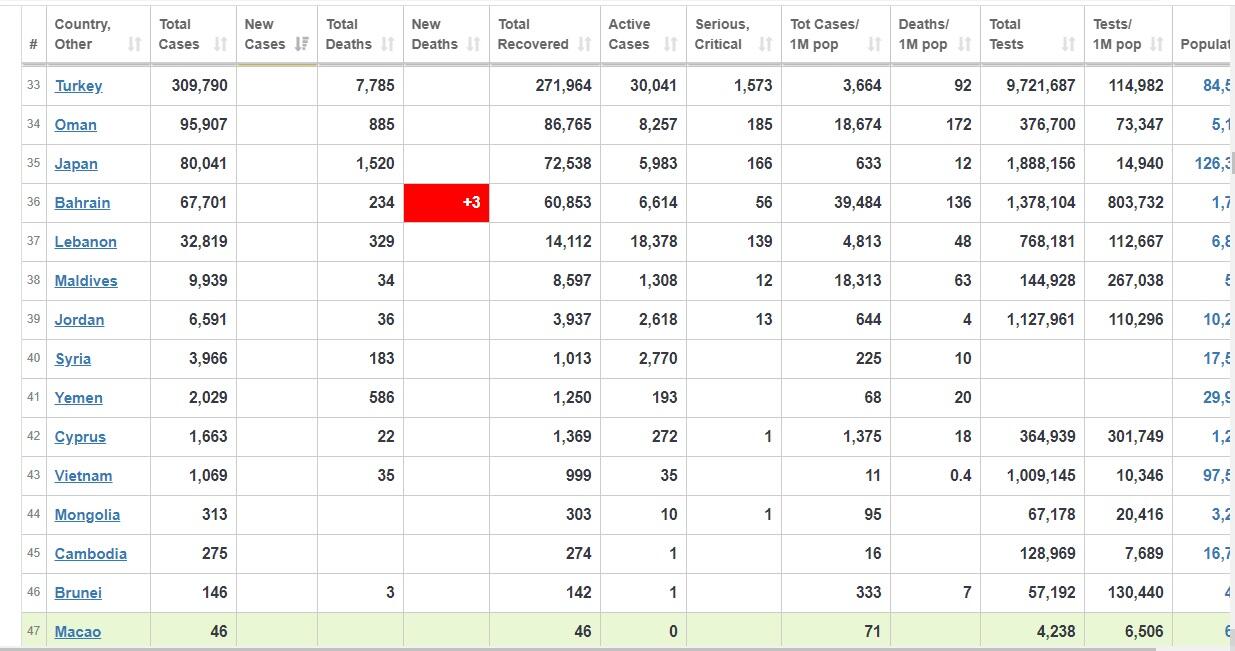
Task: Click sort arrows in Total Recovered column header
Action: (x=585, y=44)
